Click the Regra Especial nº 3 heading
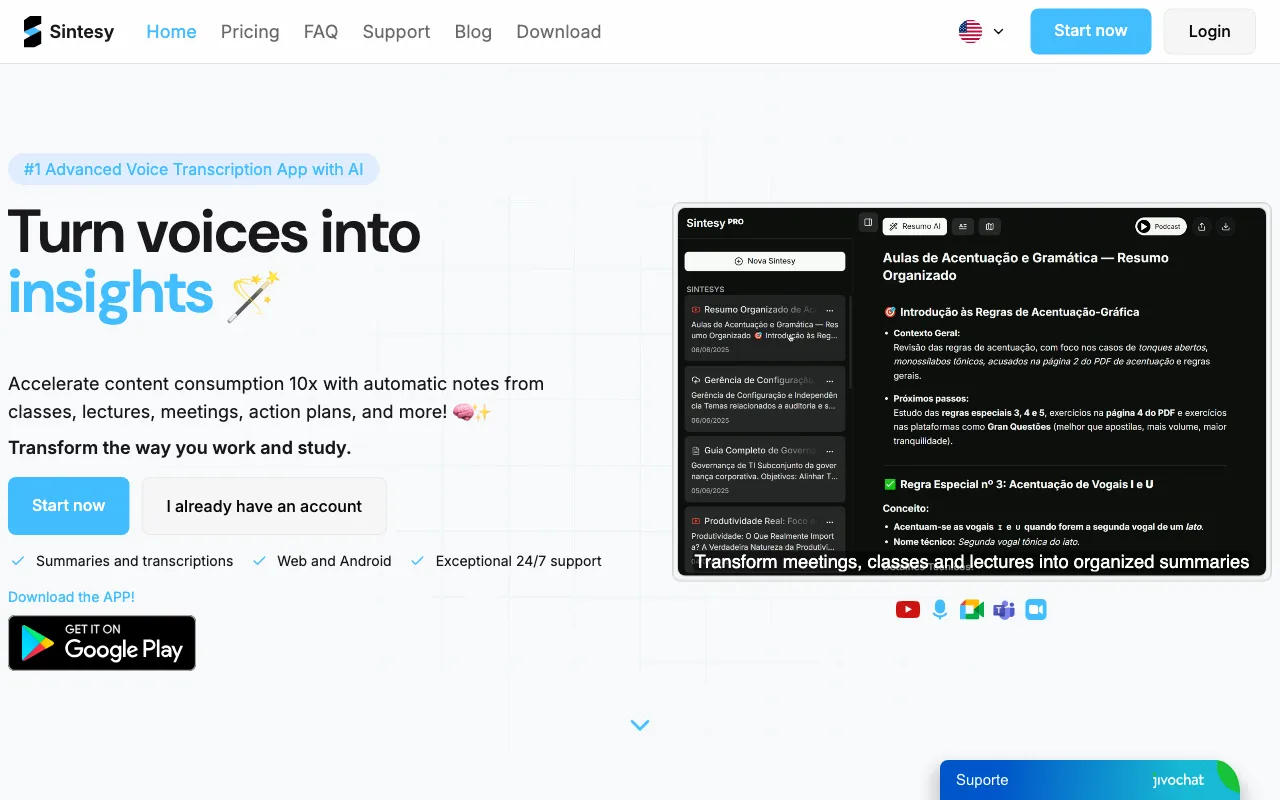The width and height of the screenshot is (1280, 800). (1018, 484)
